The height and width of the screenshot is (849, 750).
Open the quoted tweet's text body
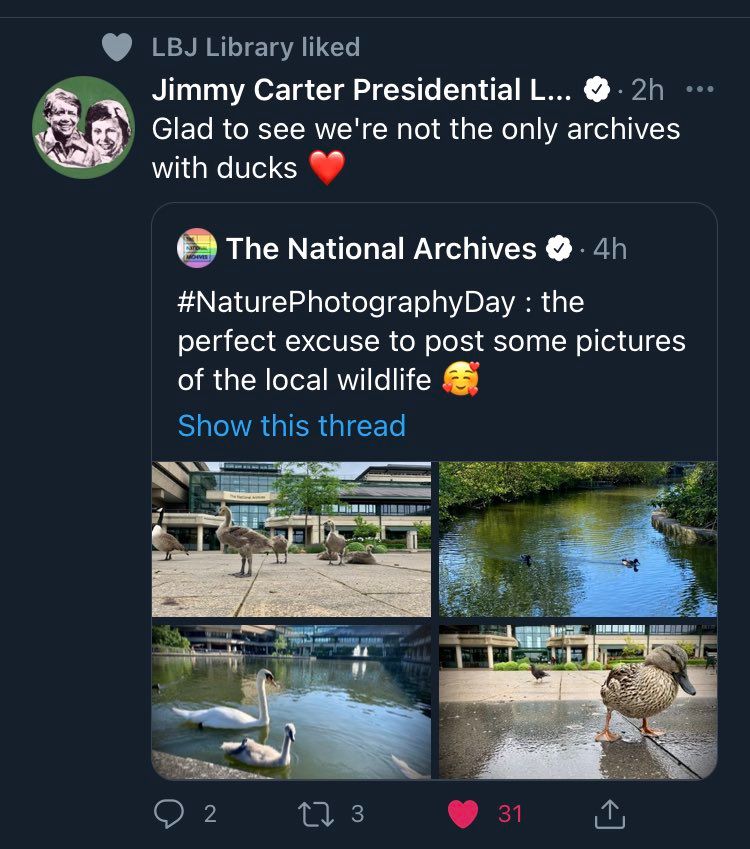(x=431, y=341)
